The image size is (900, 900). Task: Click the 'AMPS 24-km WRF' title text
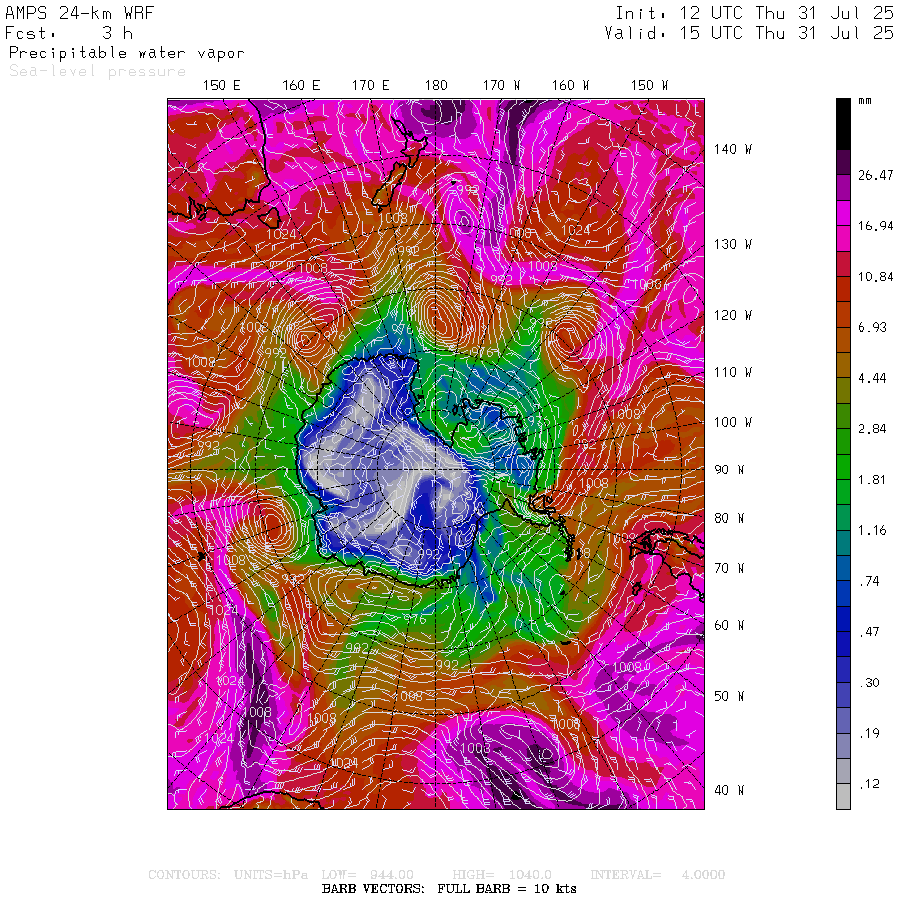pos(79,13)
